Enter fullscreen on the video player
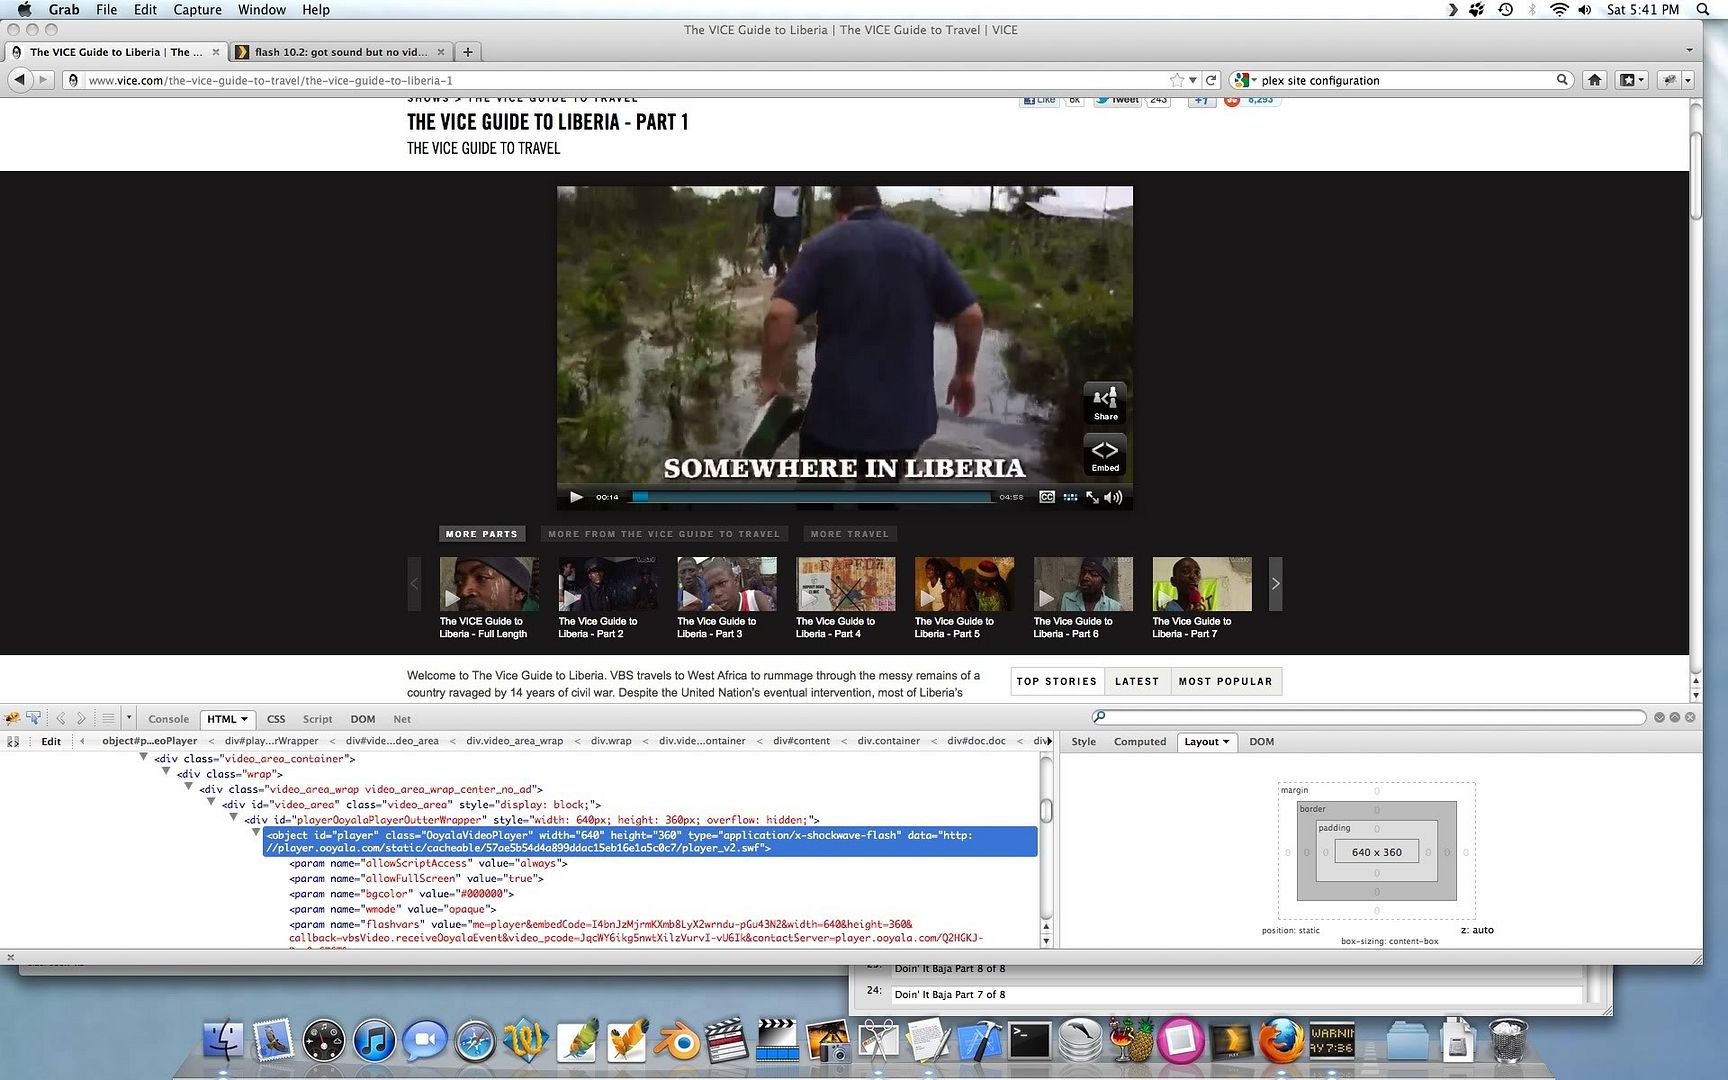 1092,497
